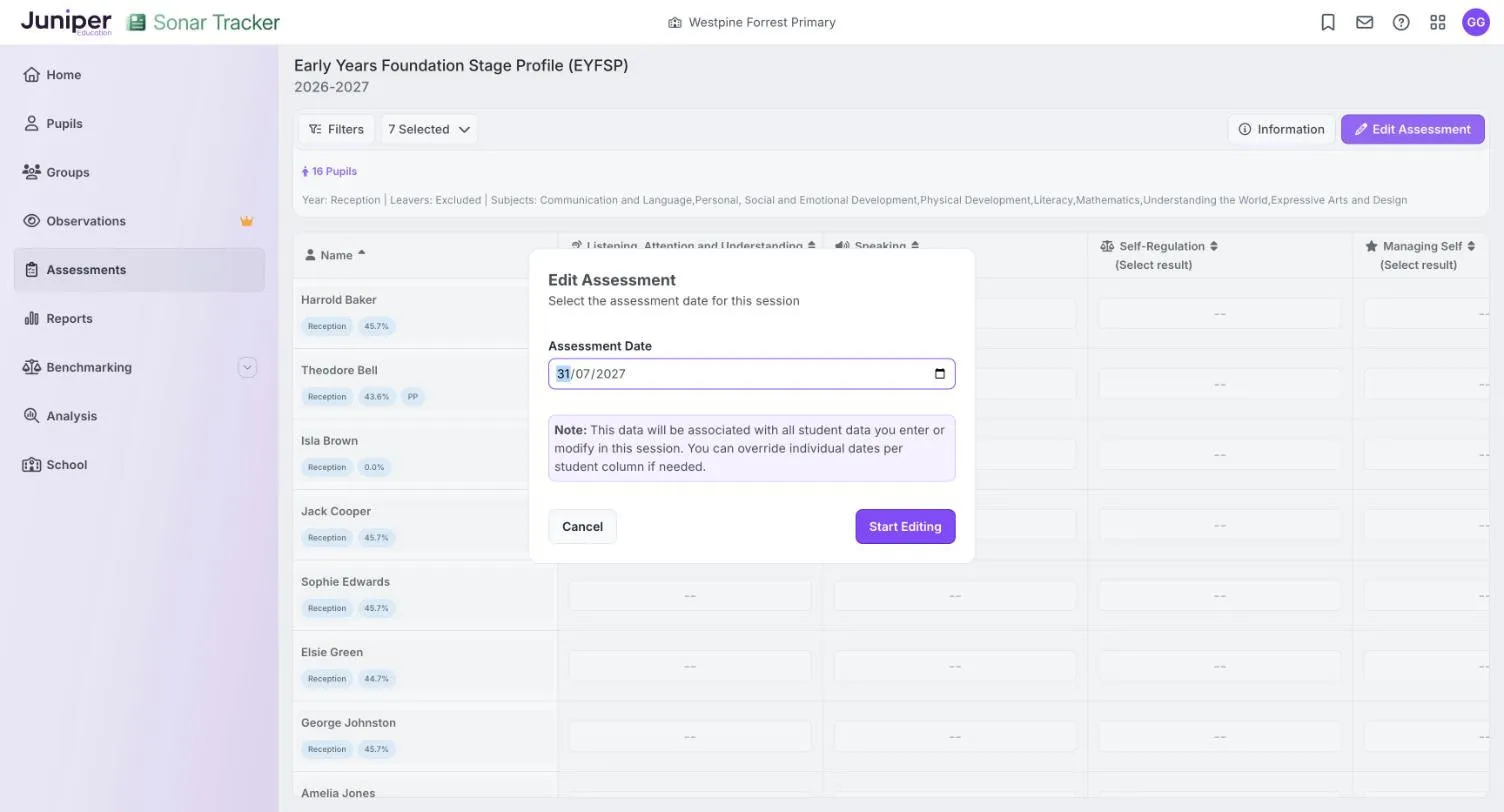Open the help question-mark icon
The image size is (1504, 812).
pyautogui.click(x=1401, y=22)
